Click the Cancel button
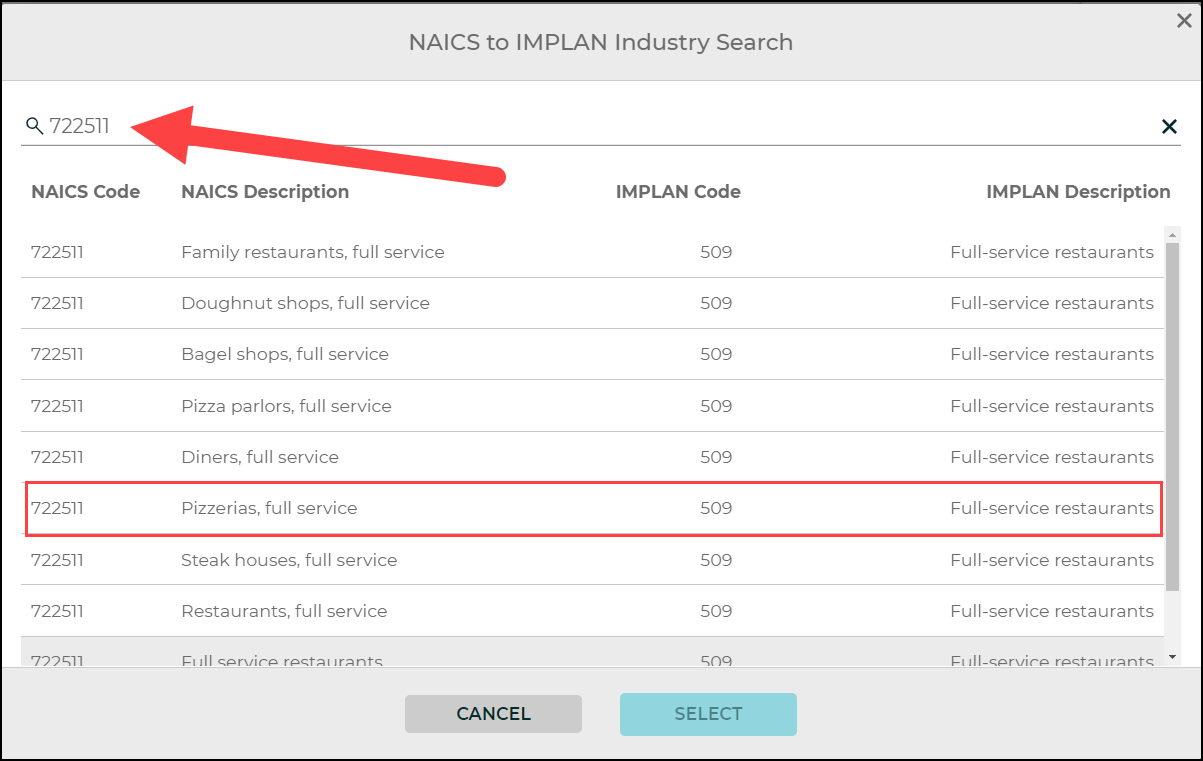1203x761 pixels. [493, 714]
